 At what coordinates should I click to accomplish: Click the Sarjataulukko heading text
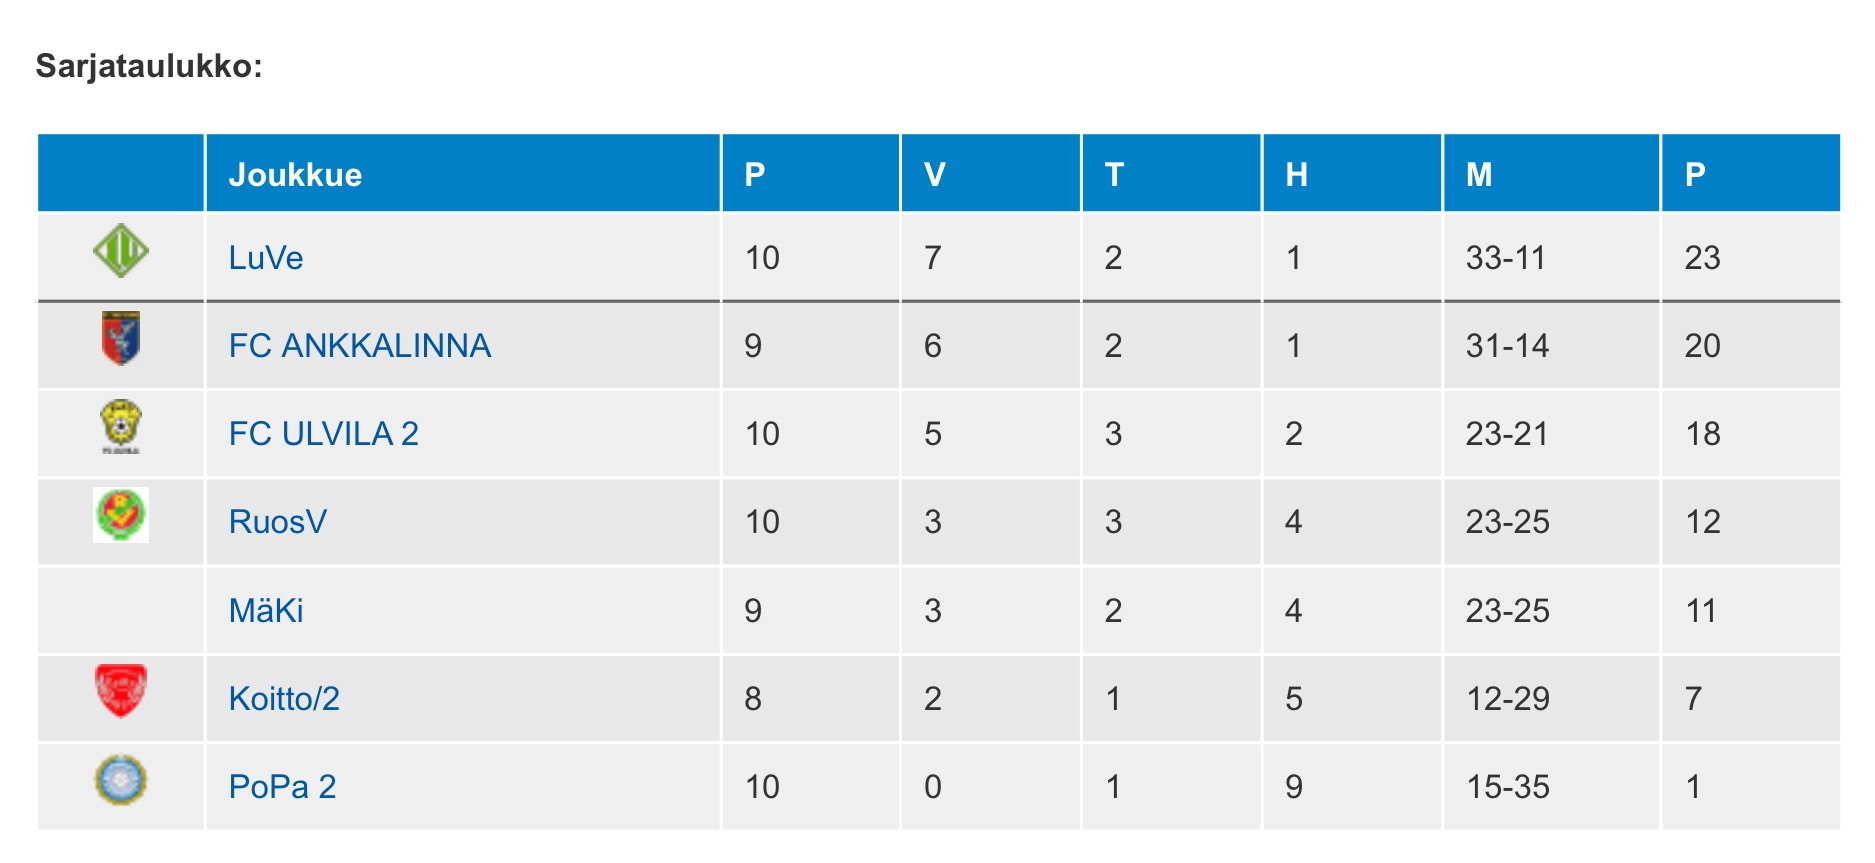pyautogui.click(x=149, y=66)
